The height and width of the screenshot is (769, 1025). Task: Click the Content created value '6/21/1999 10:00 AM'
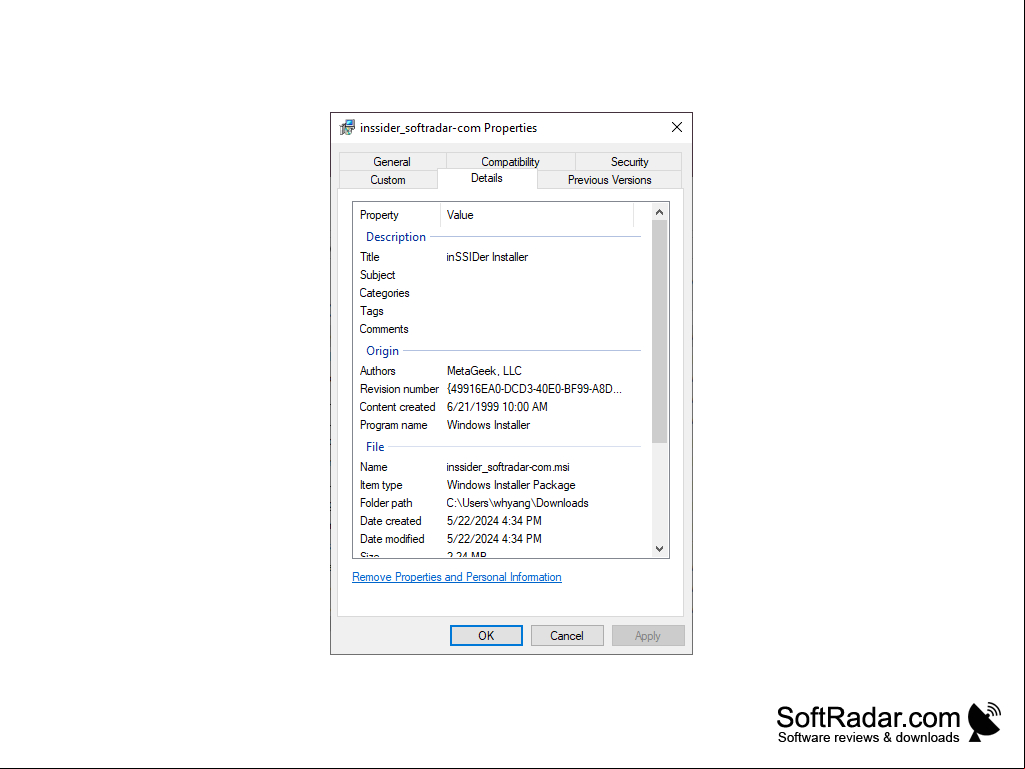coord(497,407)
